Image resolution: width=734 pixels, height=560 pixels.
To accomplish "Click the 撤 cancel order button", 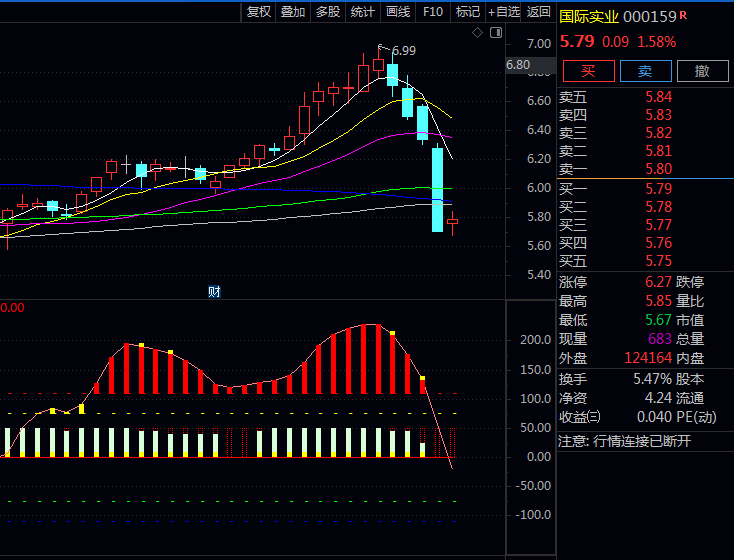I will coord(703,71).
